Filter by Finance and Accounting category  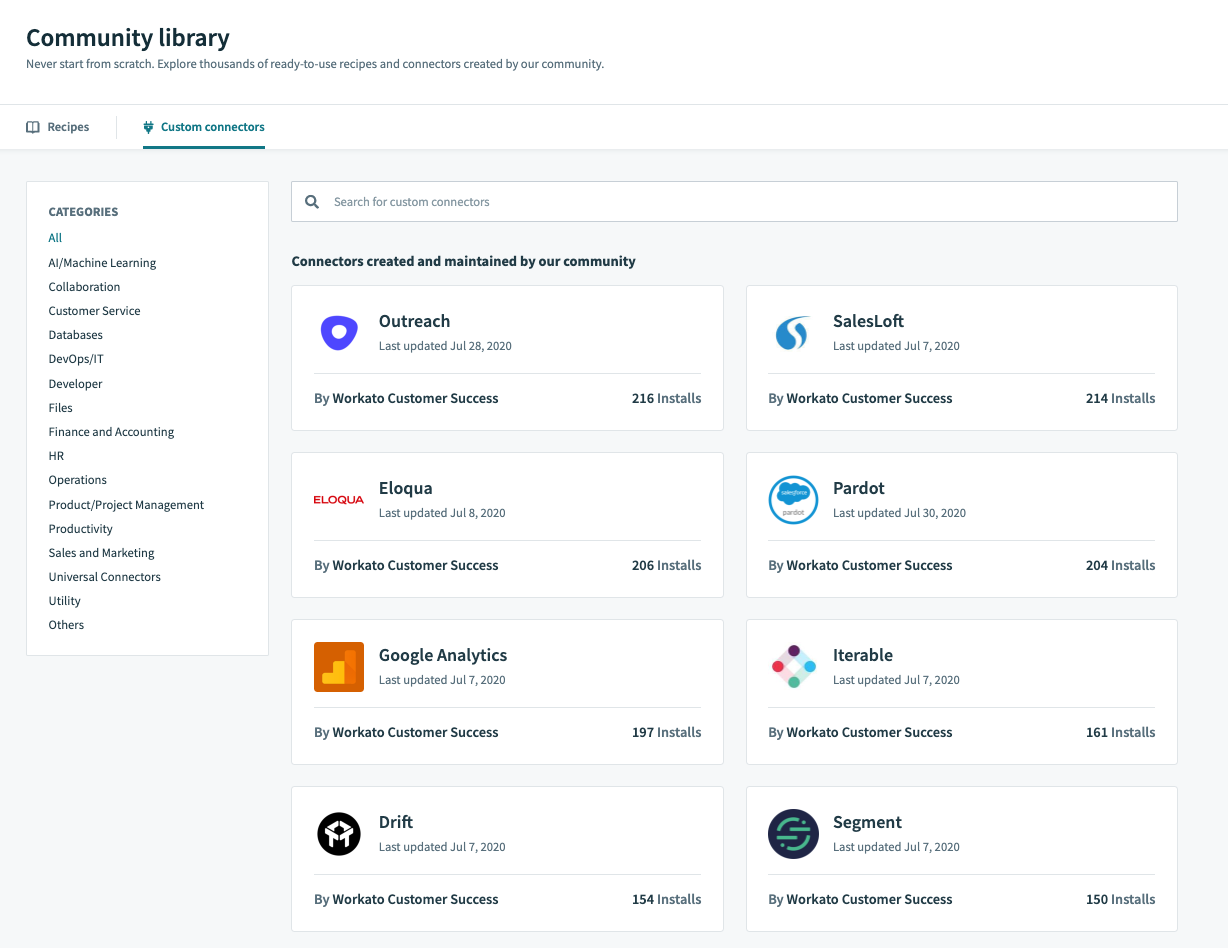pyautogui.click(x=111, y=432)
